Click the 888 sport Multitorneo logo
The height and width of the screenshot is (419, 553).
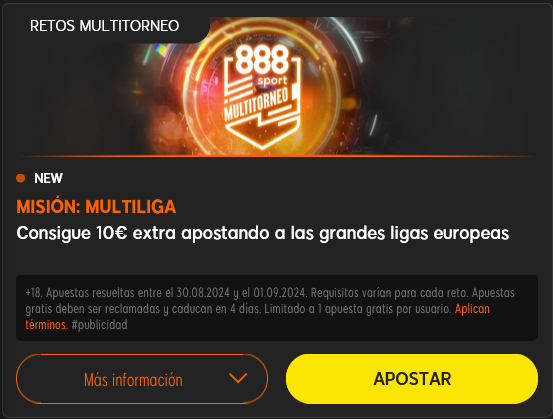262,97
